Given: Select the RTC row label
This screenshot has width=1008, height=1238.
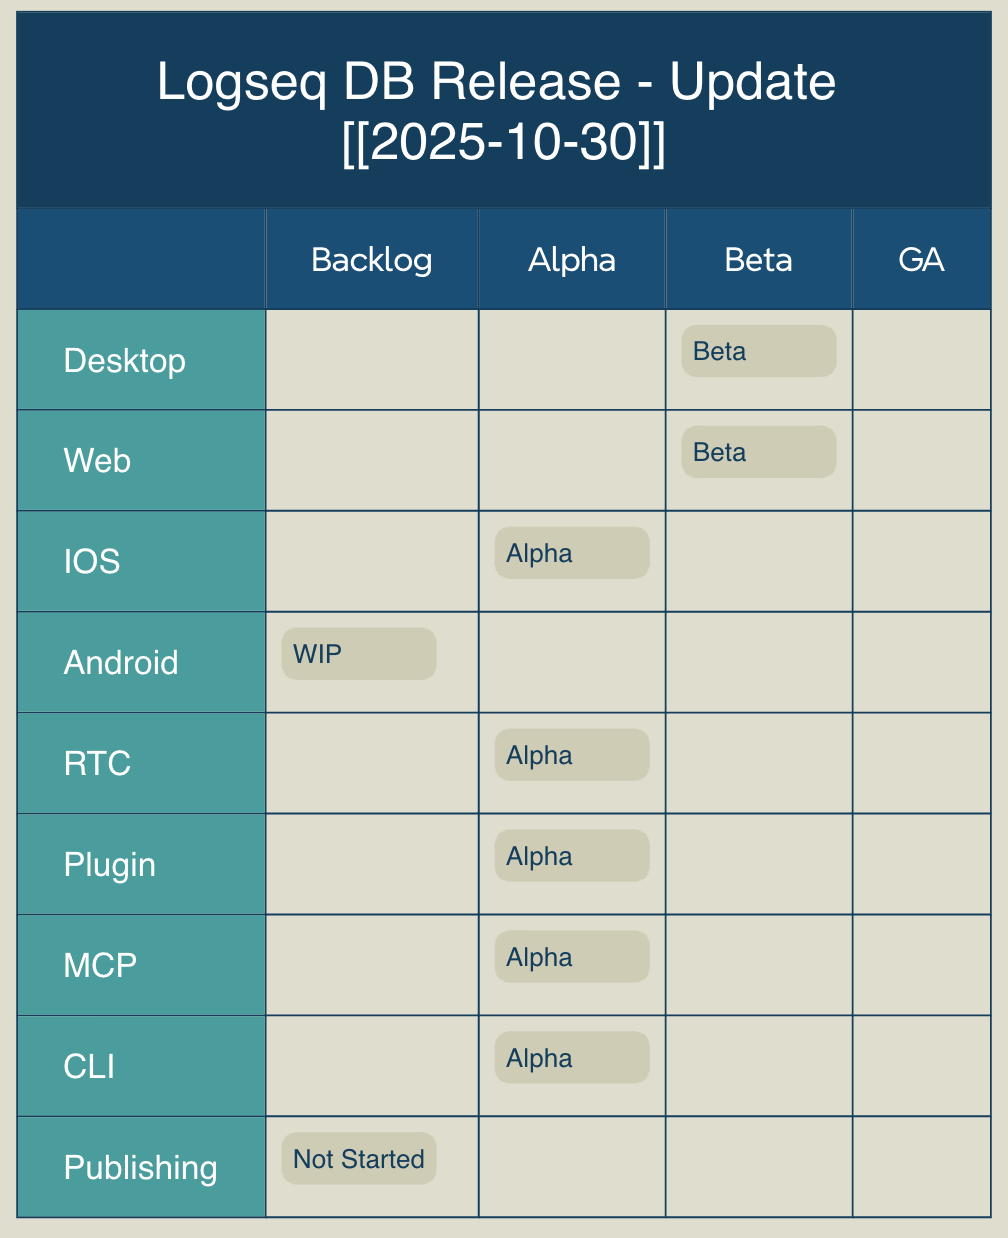Looking at the screenshot, I should coord(98,764).
